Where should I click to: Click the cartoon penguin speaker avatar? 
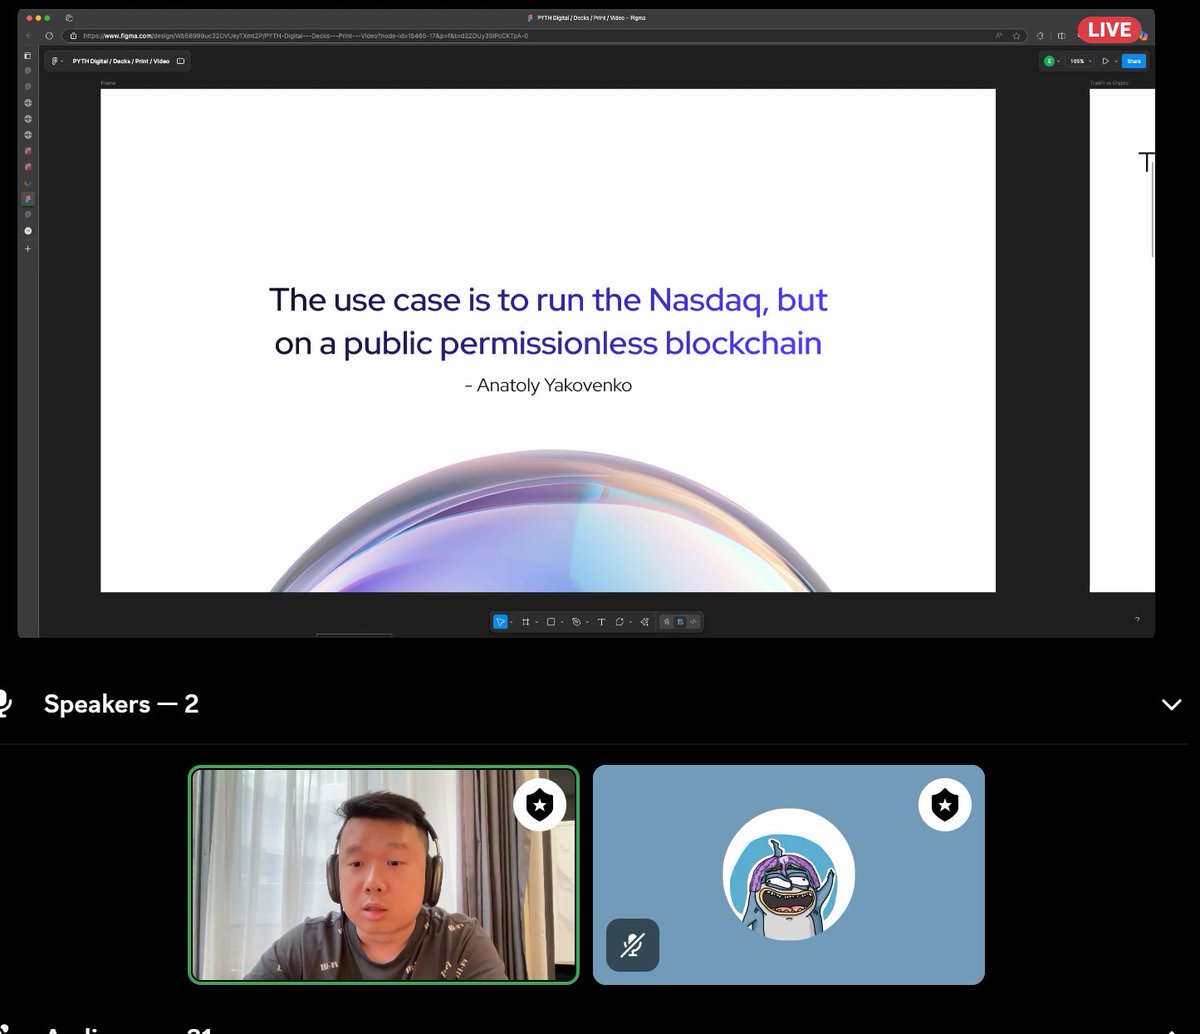tap(789, 875)
